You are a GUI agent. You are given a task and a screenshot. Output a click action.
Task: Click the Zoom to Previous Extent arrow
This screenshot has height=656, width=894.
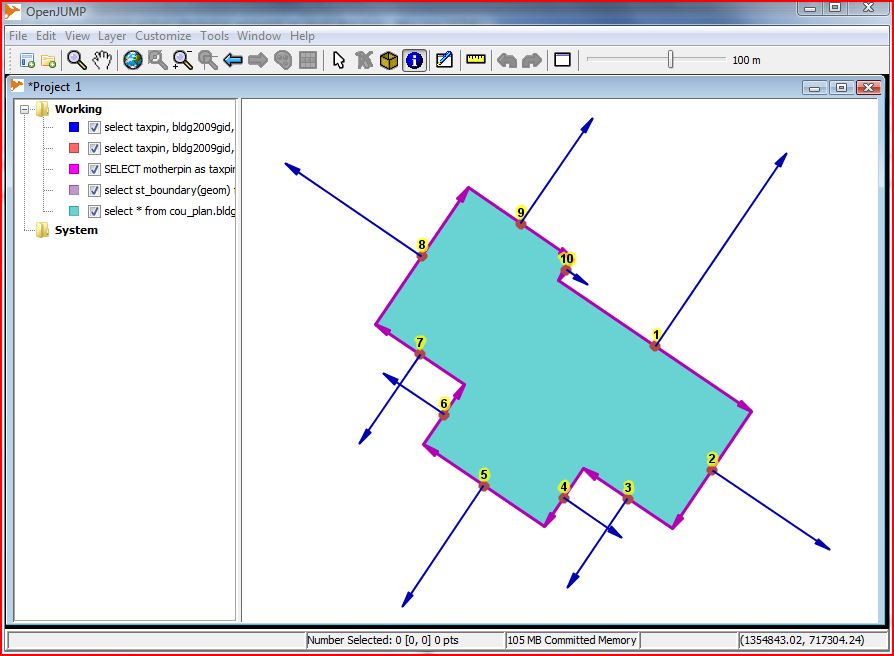(x=233, y=60)
